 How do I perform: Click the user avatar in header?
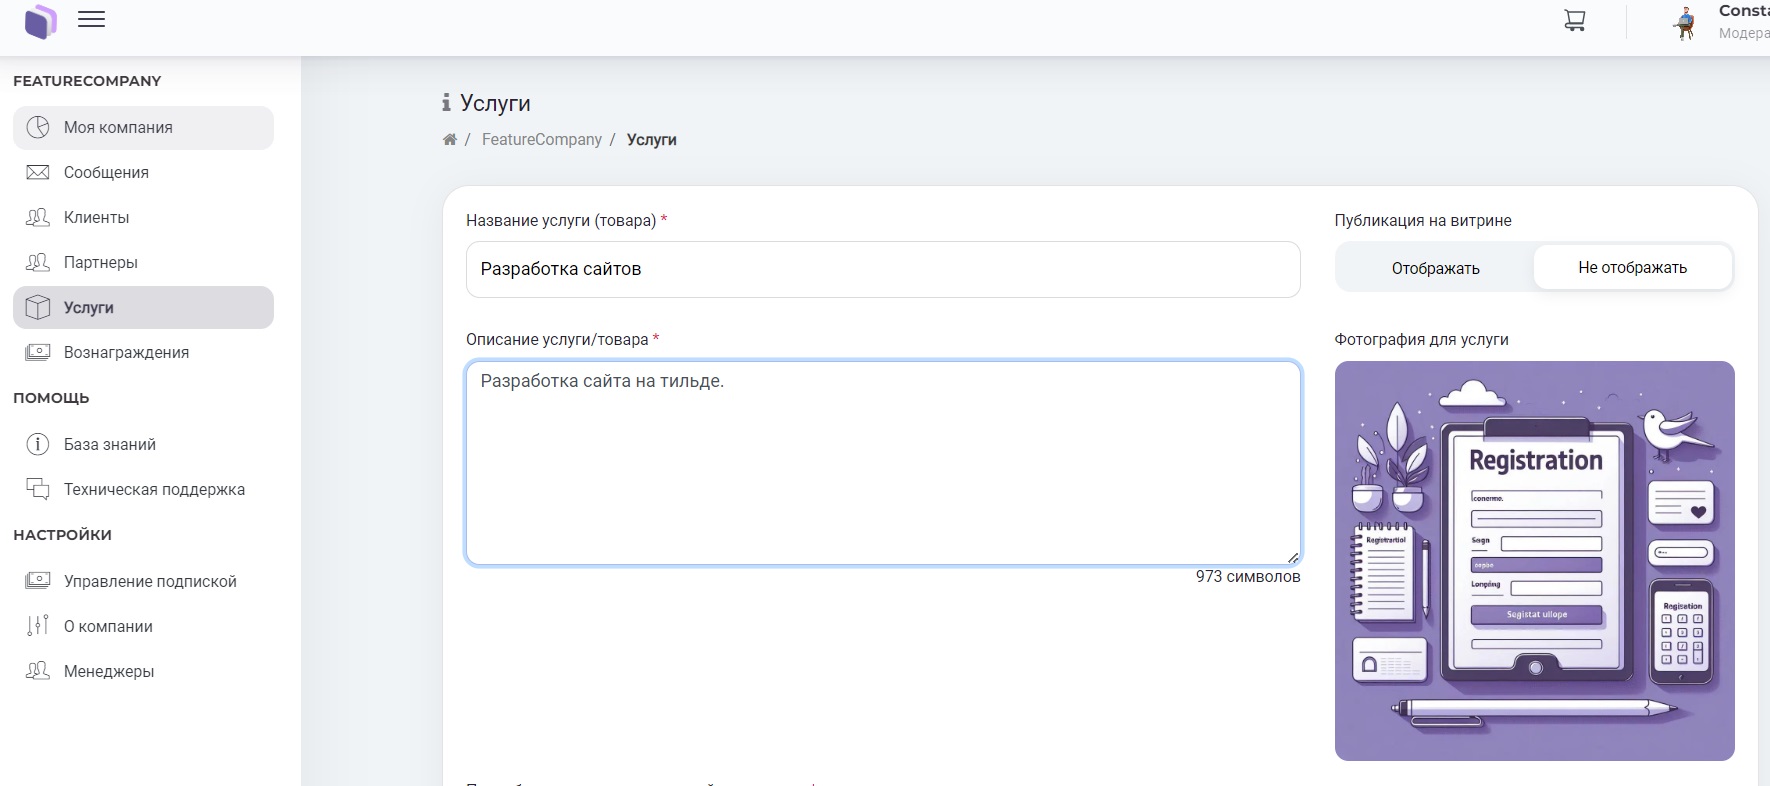click(x=1685, y=23)
